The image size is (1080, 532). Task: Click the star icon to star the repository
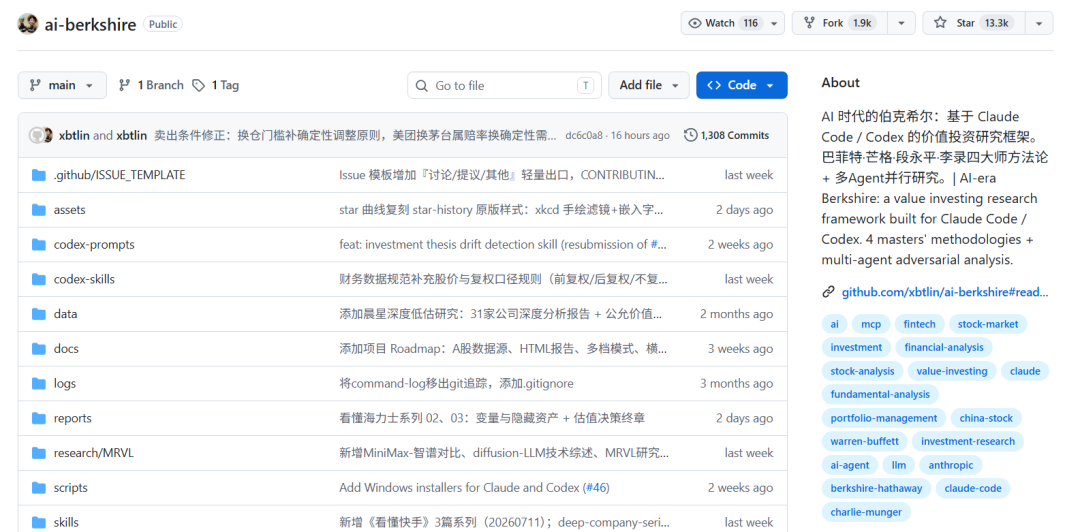939,23
